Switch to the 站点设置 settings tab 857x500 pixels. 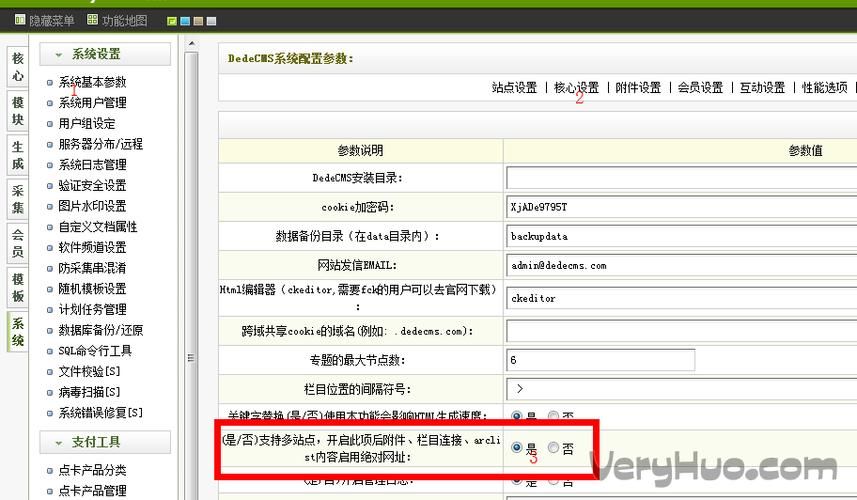[x=514, y=87]
